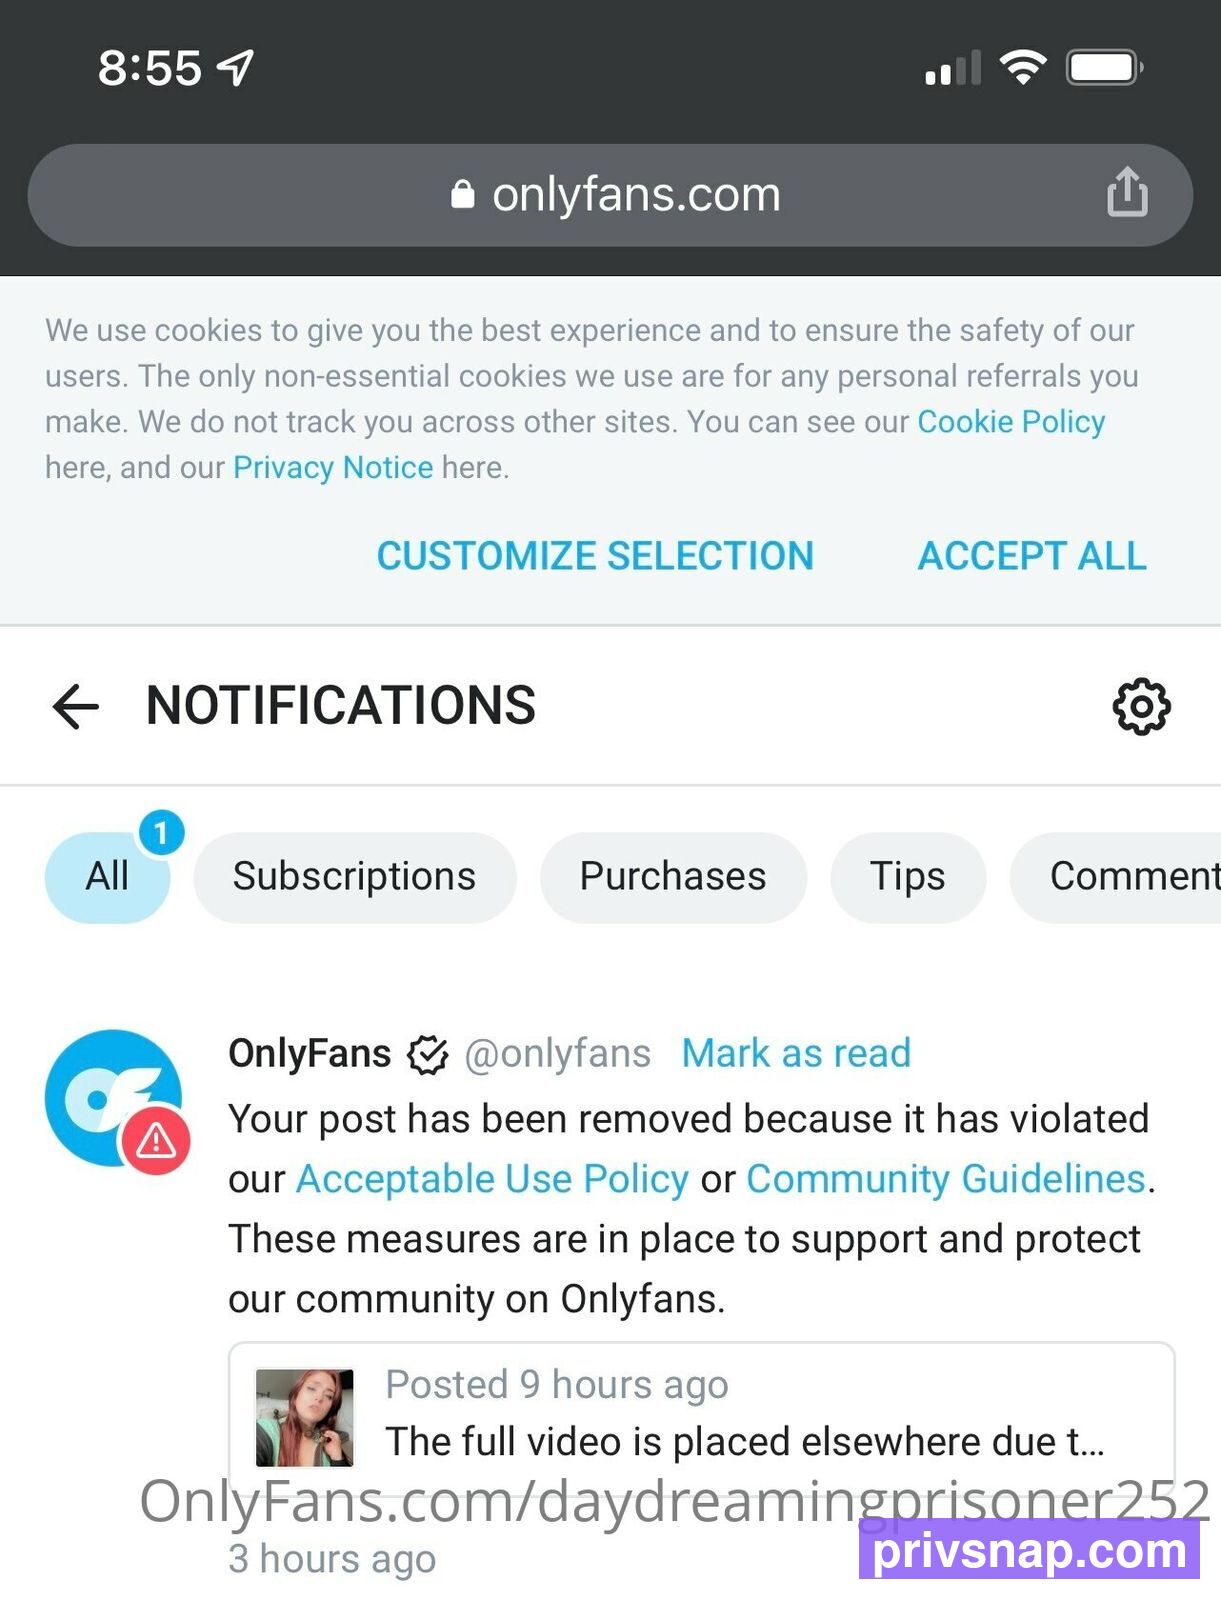Tap the verified checkmark badge next to OnlyFans
The image size is (1221, 1600).
(427, 1054)
